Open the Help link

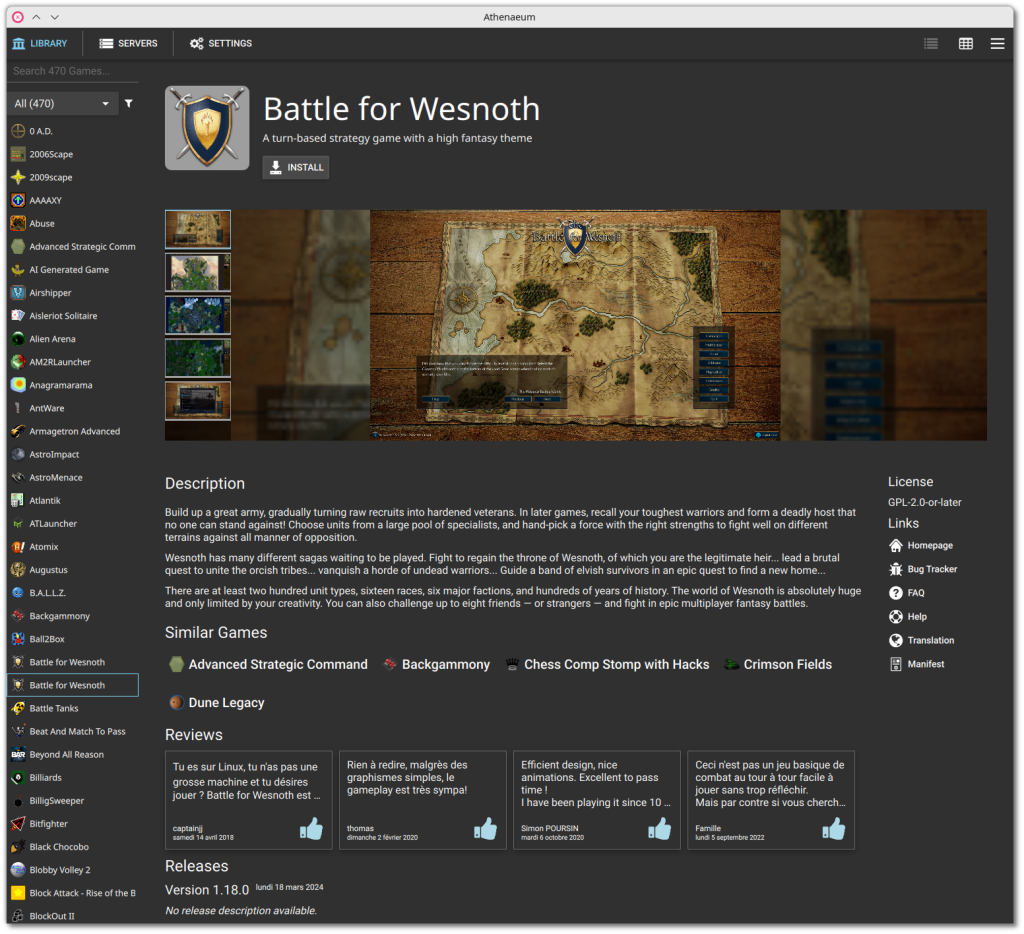908,617
